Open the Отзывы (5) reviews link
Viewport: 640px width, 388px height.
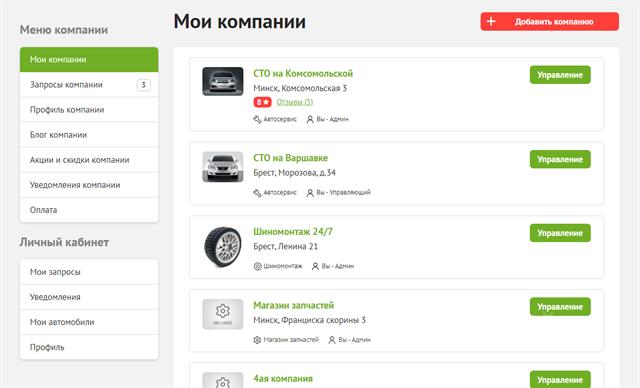pos(295,102)
